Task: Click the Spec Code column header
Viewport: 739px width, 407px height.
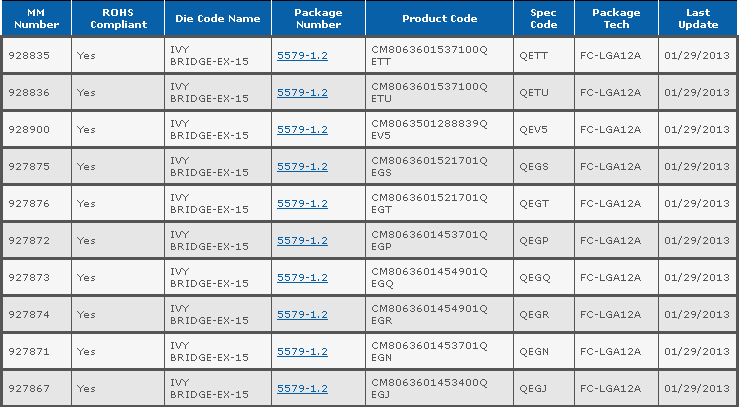Action: coord(542,18)
